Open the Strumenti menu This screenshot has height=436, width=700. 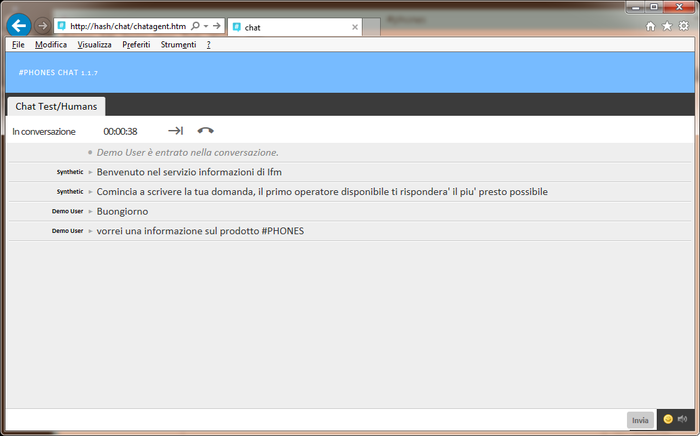pyautogui.click(x=178, y=45)
